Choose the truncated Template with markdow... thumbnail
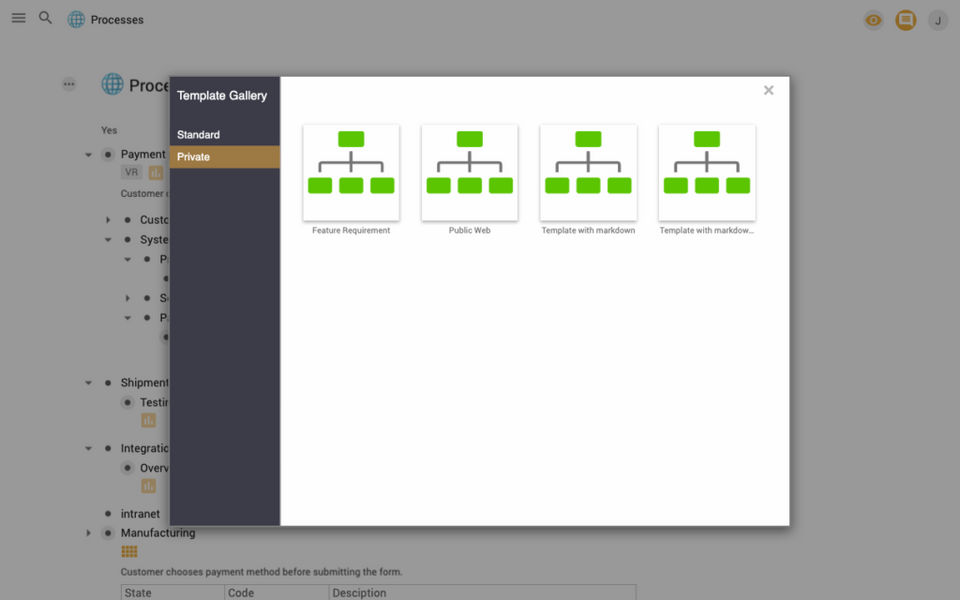 (707, 173)
